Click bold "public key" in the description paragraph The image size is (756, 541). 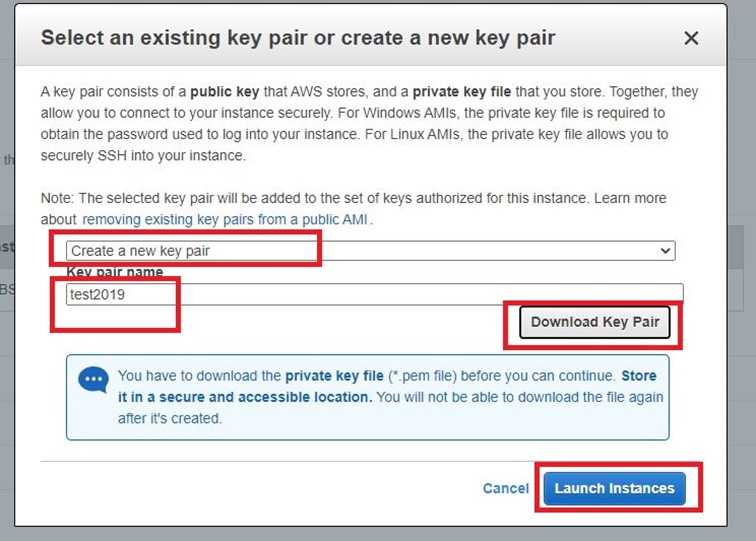click(x=225, y=92)
